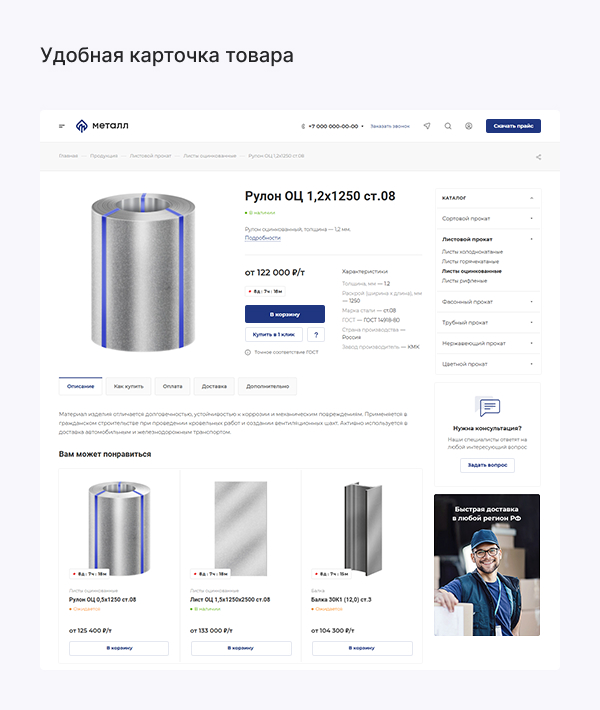The height and width of the screenshot is (710, 600).
Task: Switch to the Доставка tab
Action: pyautogui.click(x=214, y=385)
